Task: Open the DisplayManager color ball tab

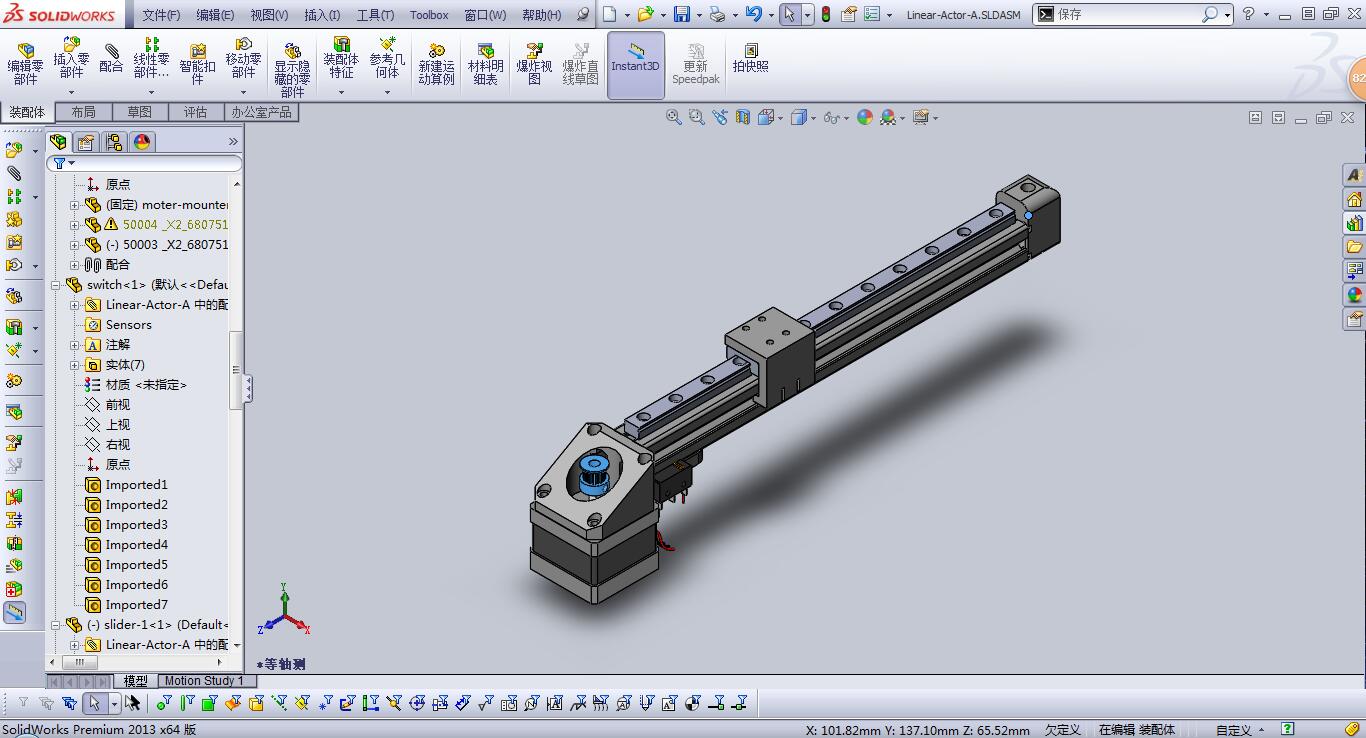Action: pos(142,142)
